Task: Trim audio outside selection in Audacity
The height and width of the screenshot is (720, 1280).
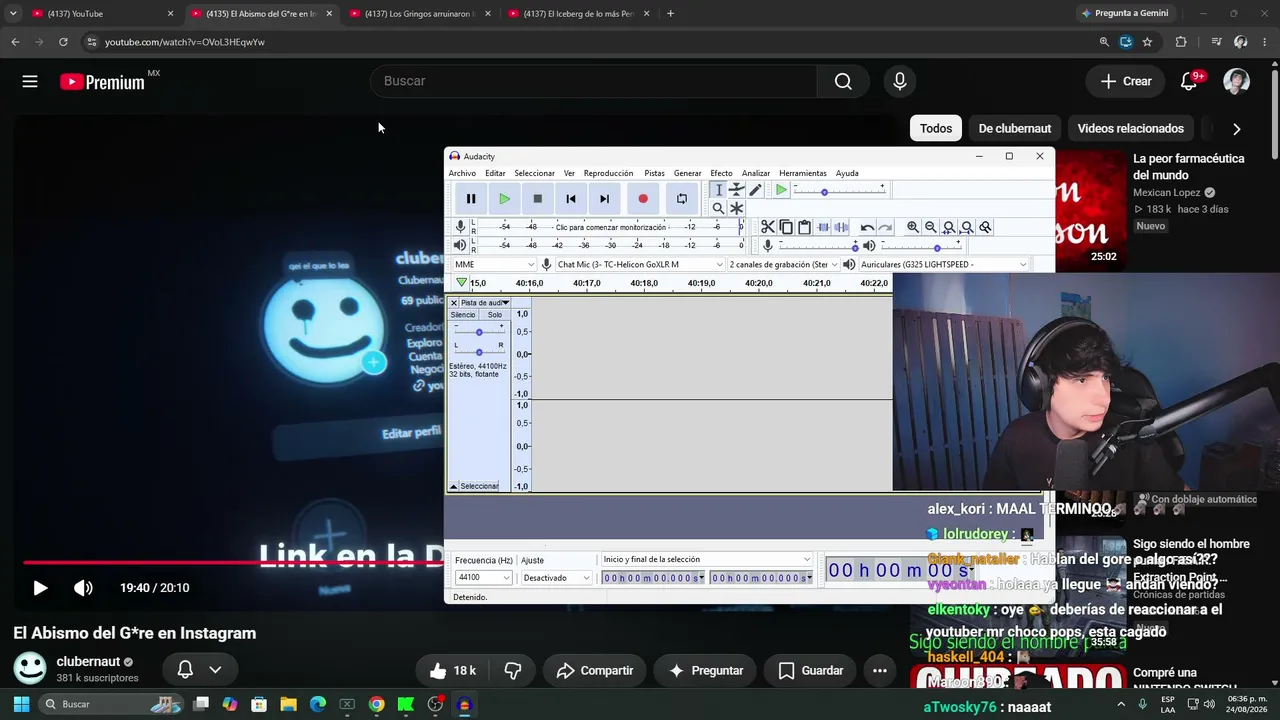Action: pos(823,227)
